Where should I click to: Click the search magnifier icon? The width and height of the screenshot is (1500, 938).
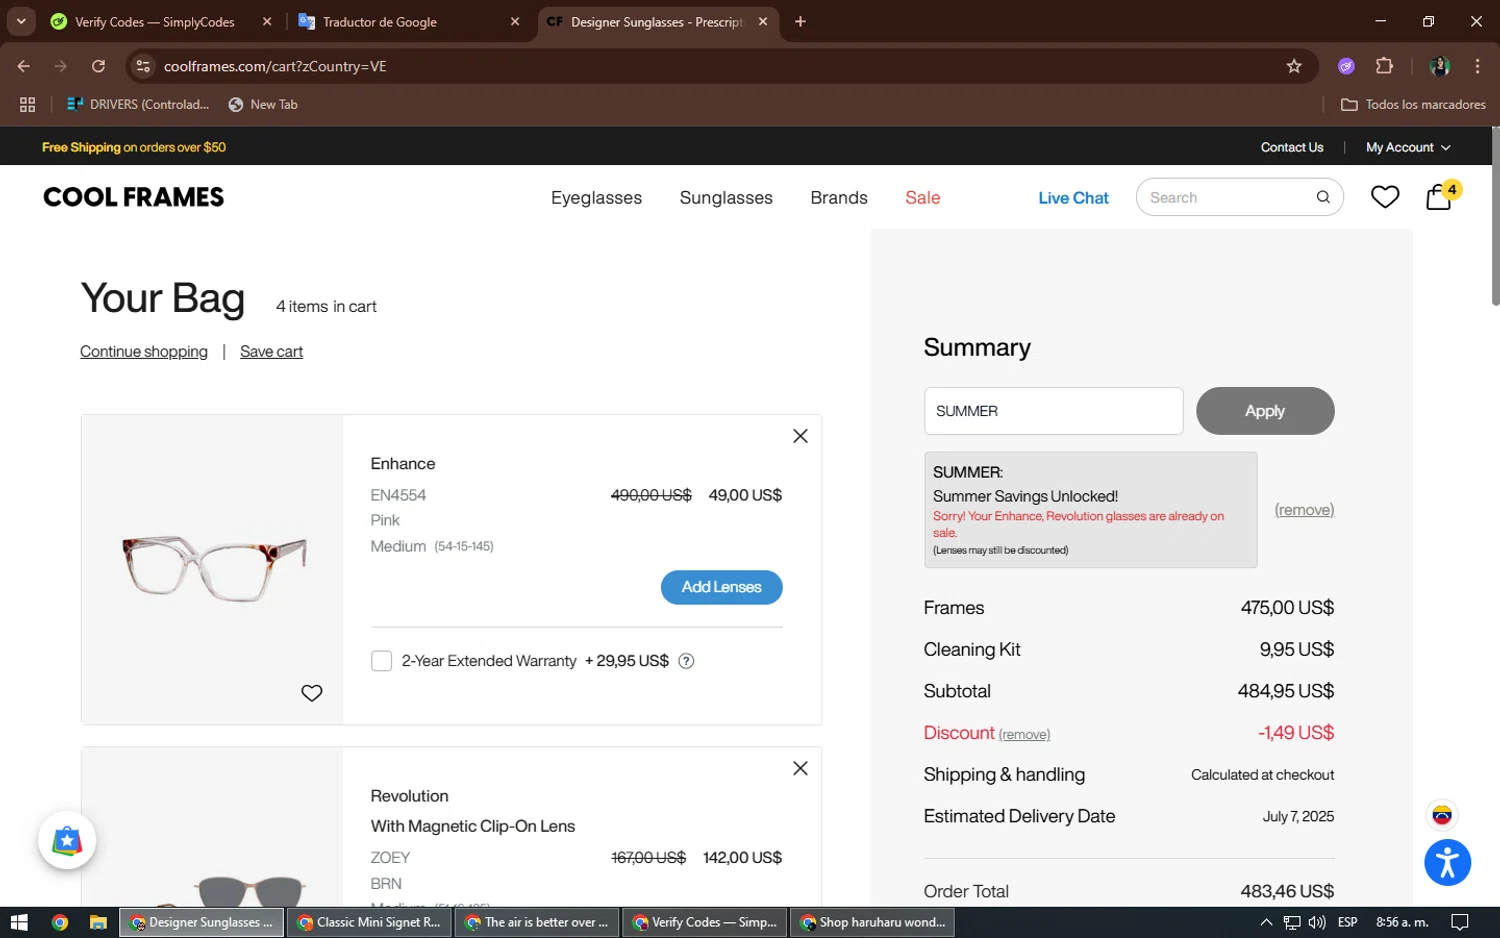(1322, 197)
